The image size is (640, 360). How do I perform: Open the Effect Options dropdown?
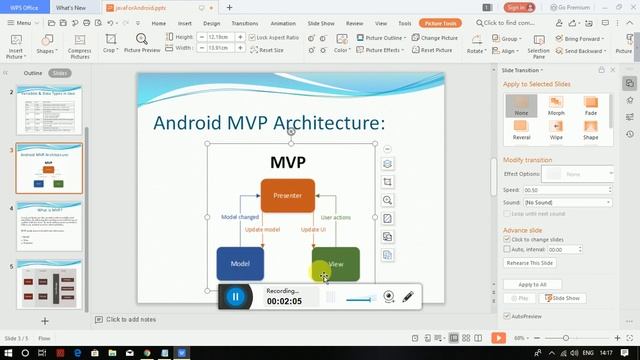point(577,174)
